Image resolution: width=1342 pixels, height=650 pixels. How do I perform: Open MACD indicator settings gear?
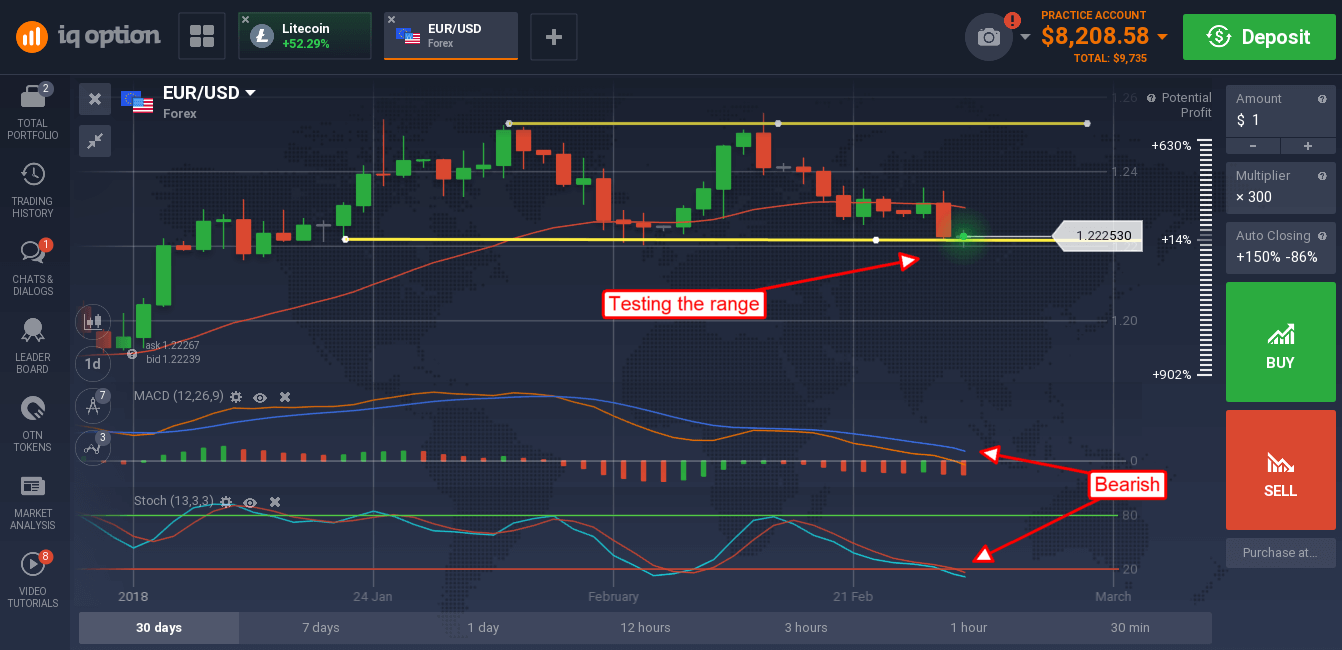click(x=236, y=397)
